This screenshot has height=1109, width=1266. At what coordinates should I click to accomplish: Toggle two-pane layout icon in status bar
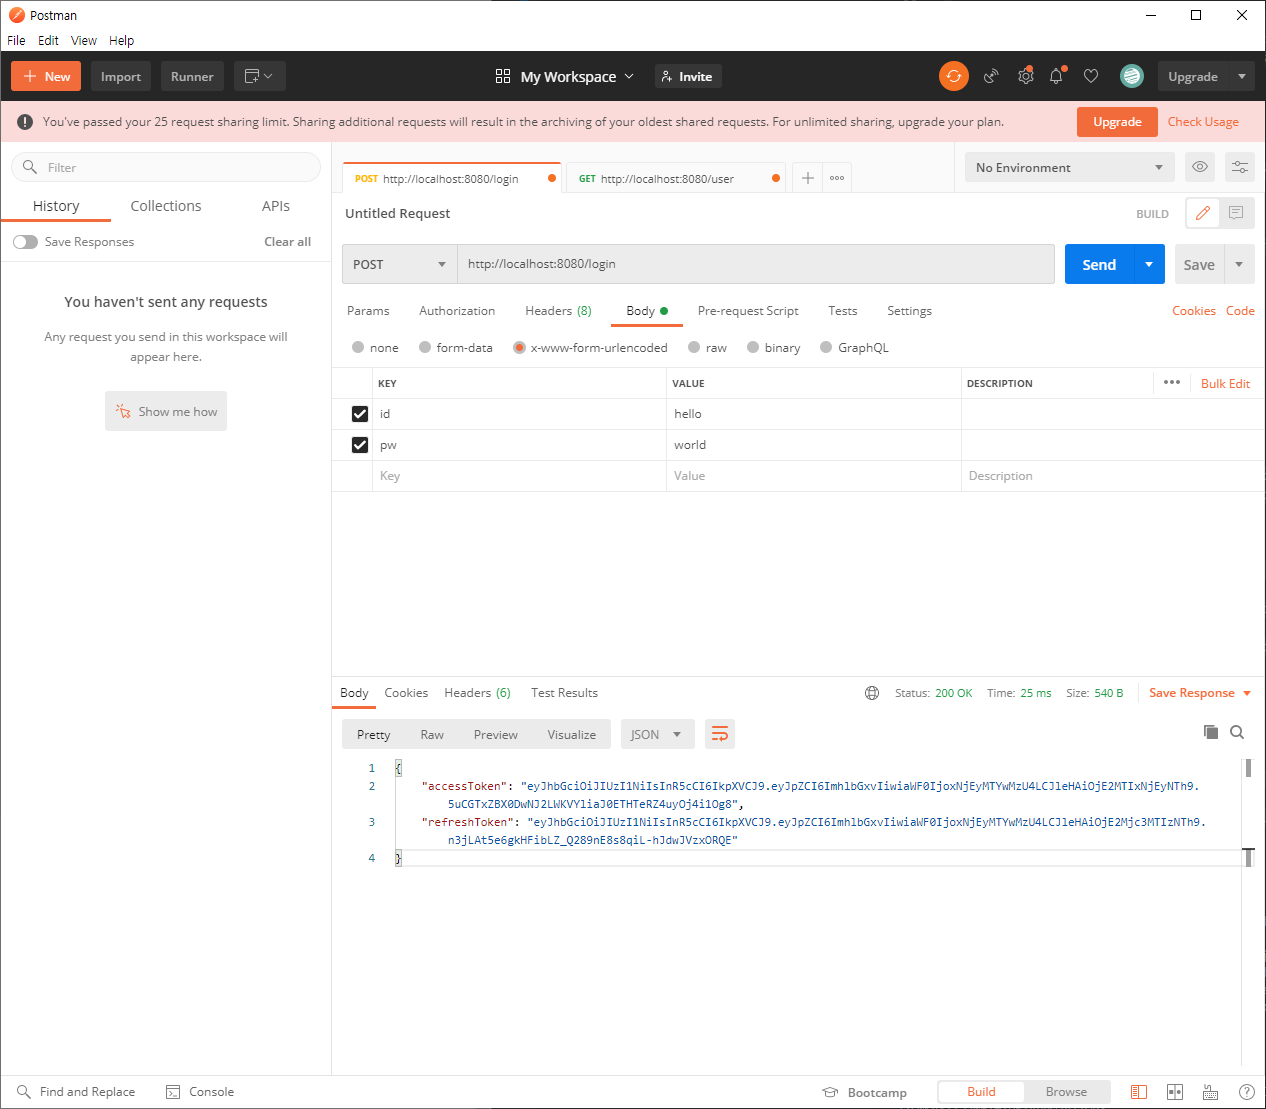click(x=1139, y=1092)
